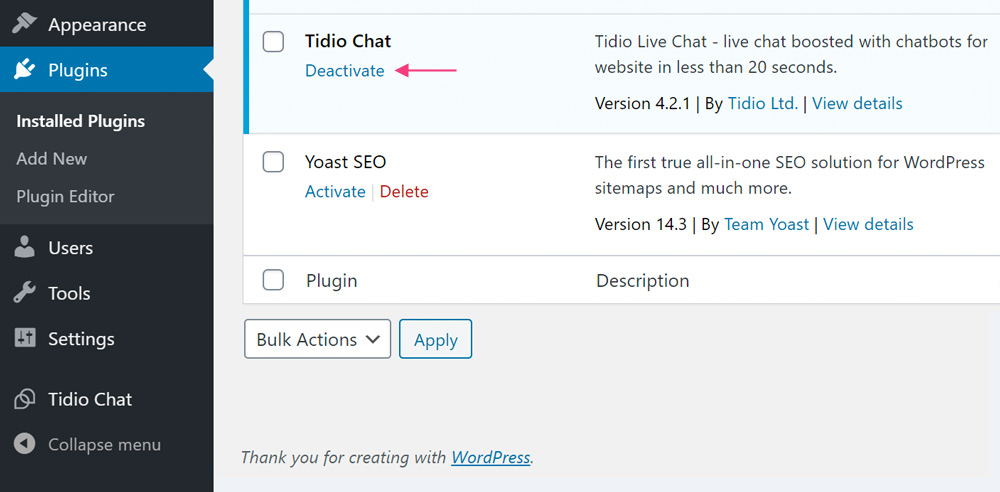Click the Apply button

tap(436, 339)
